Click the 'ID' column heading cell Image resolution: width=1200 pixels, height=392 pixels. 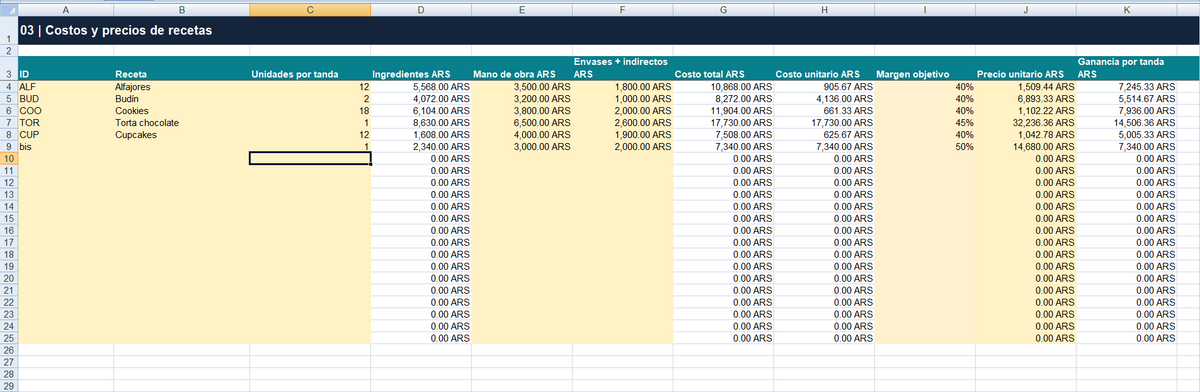point(66,68)
